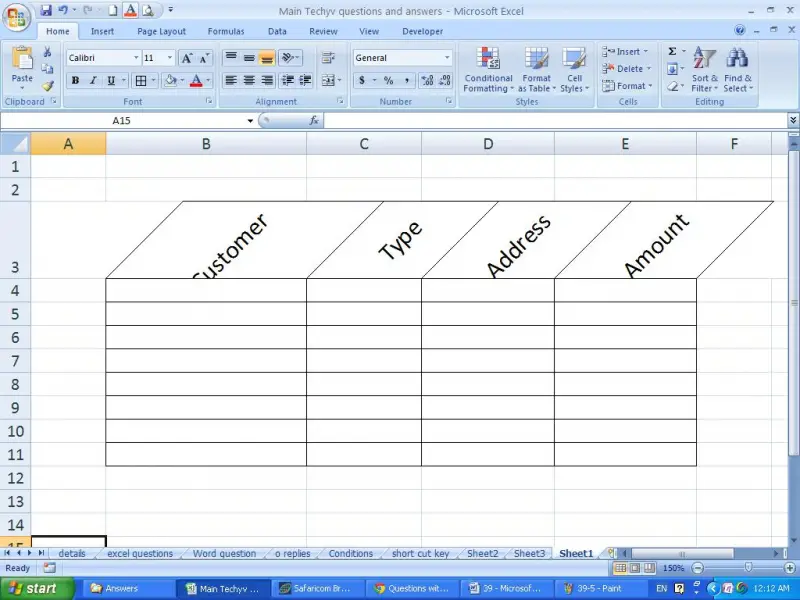Viewport: 800px width, 600px height.
Task: Apply Fill Color bucket
Action: click(170, 81)
